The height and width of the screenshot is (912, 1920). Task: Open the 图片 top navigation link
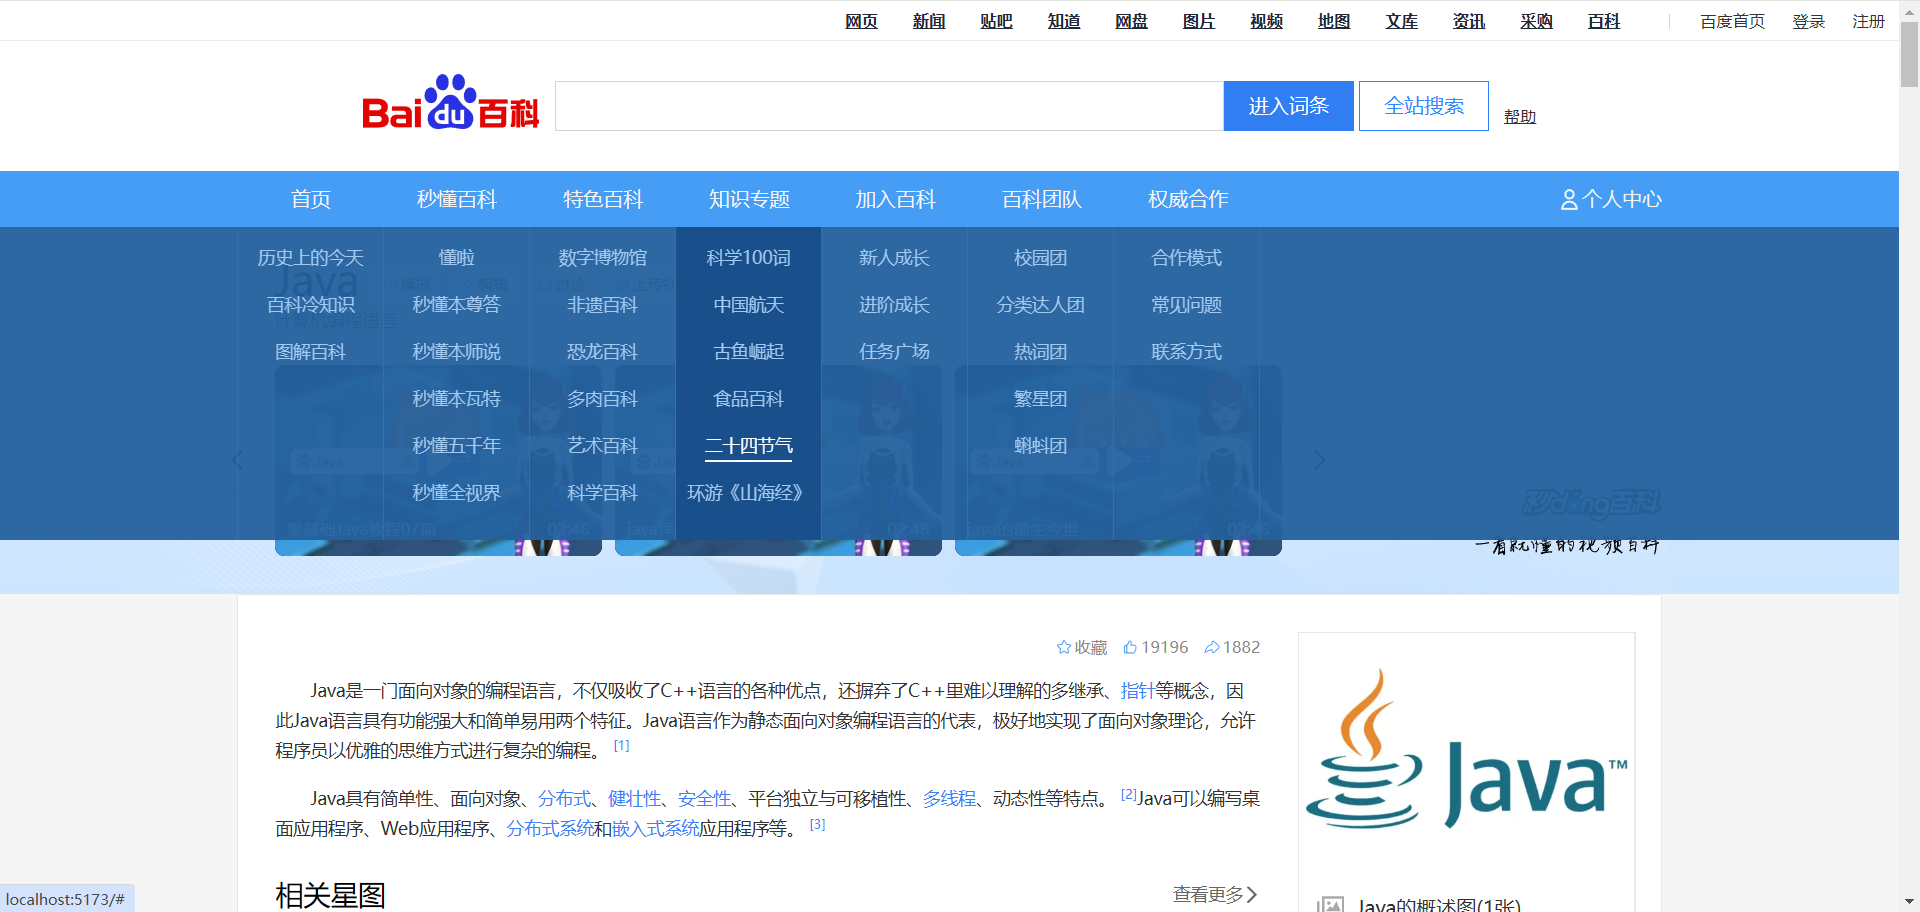1199,21
